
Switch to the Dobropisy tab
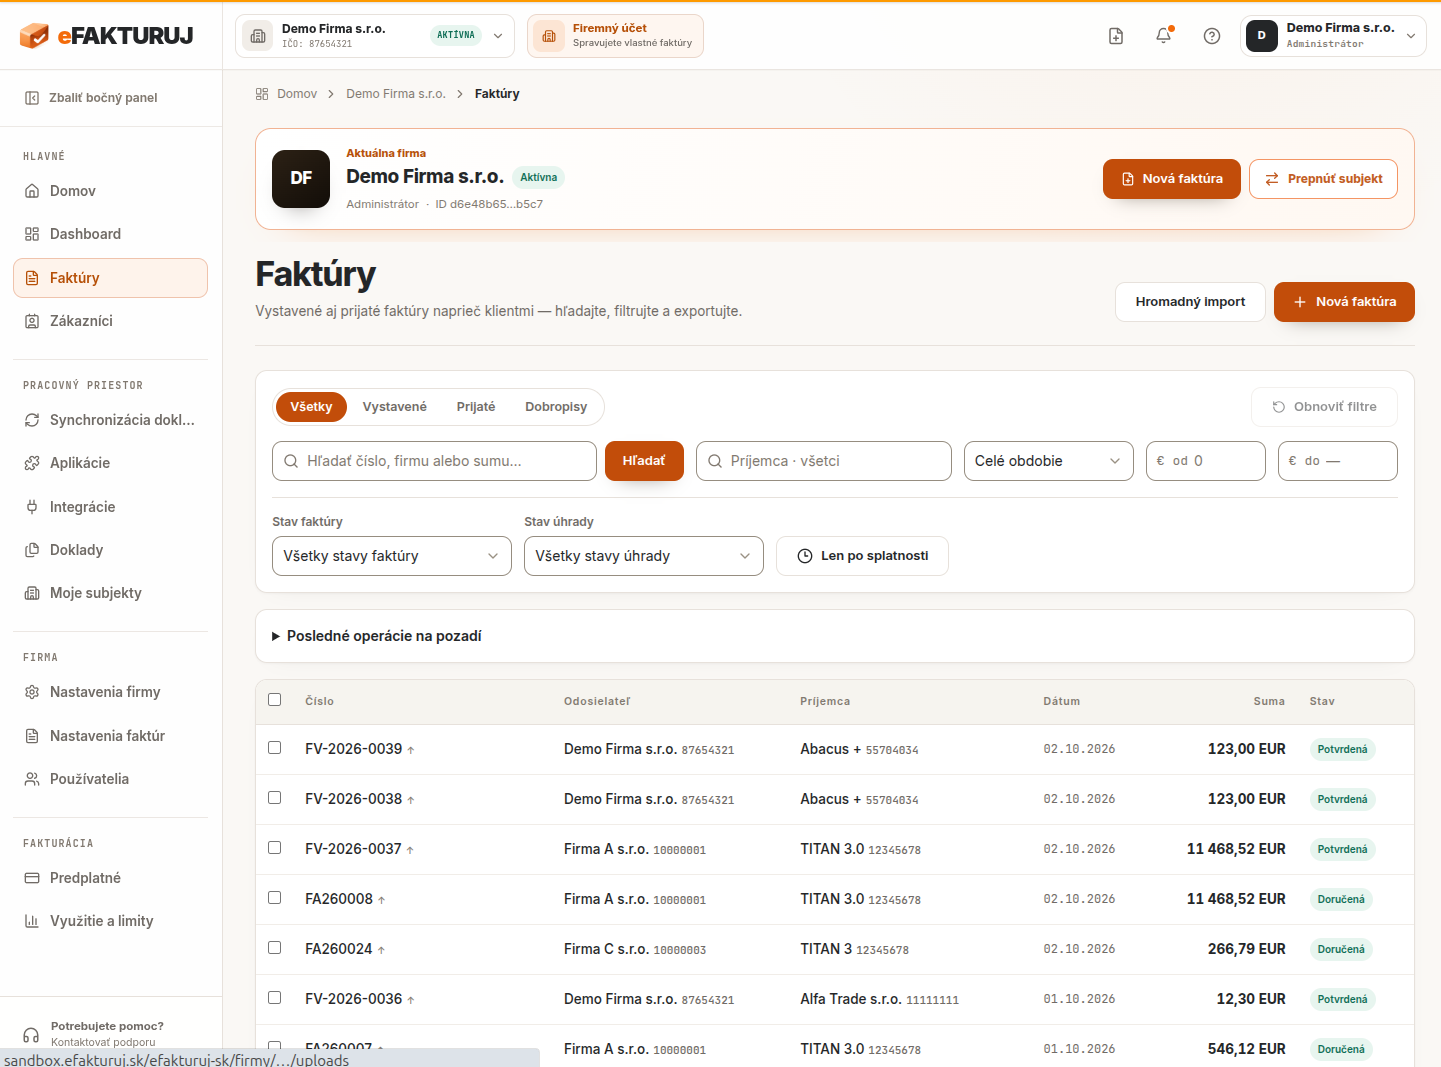[x=556, y=407]
